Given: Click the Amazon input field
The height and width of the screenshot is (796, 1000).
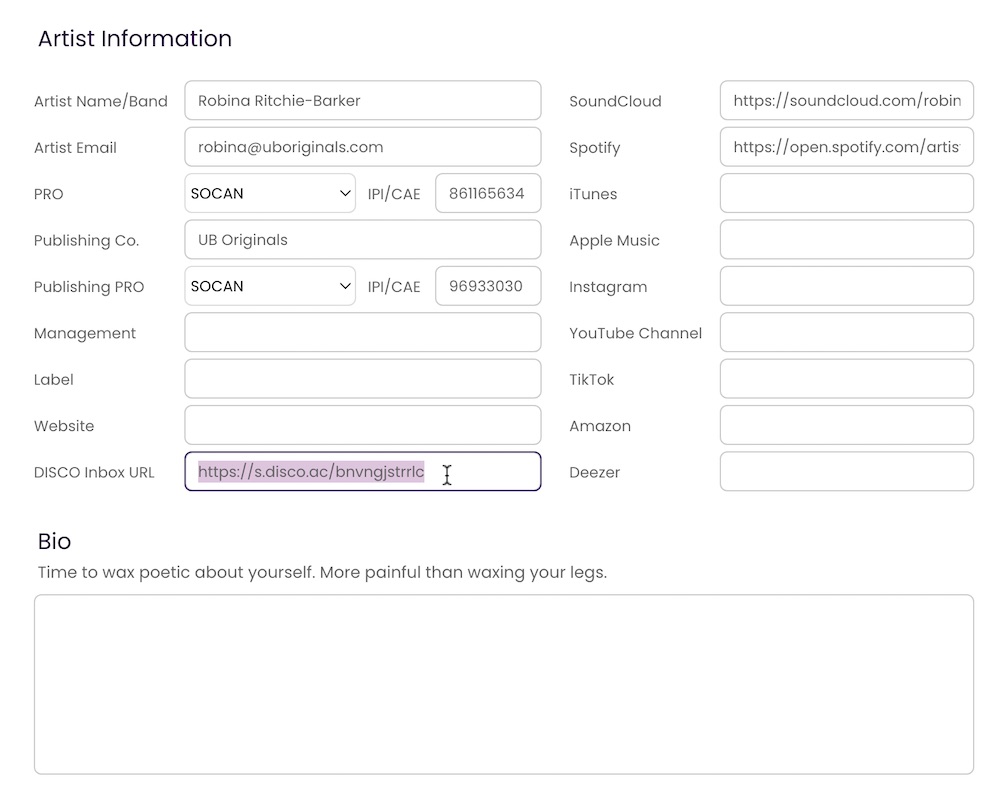Looking at the screenshot, I should pyautogui.click(x=847, y=425).
